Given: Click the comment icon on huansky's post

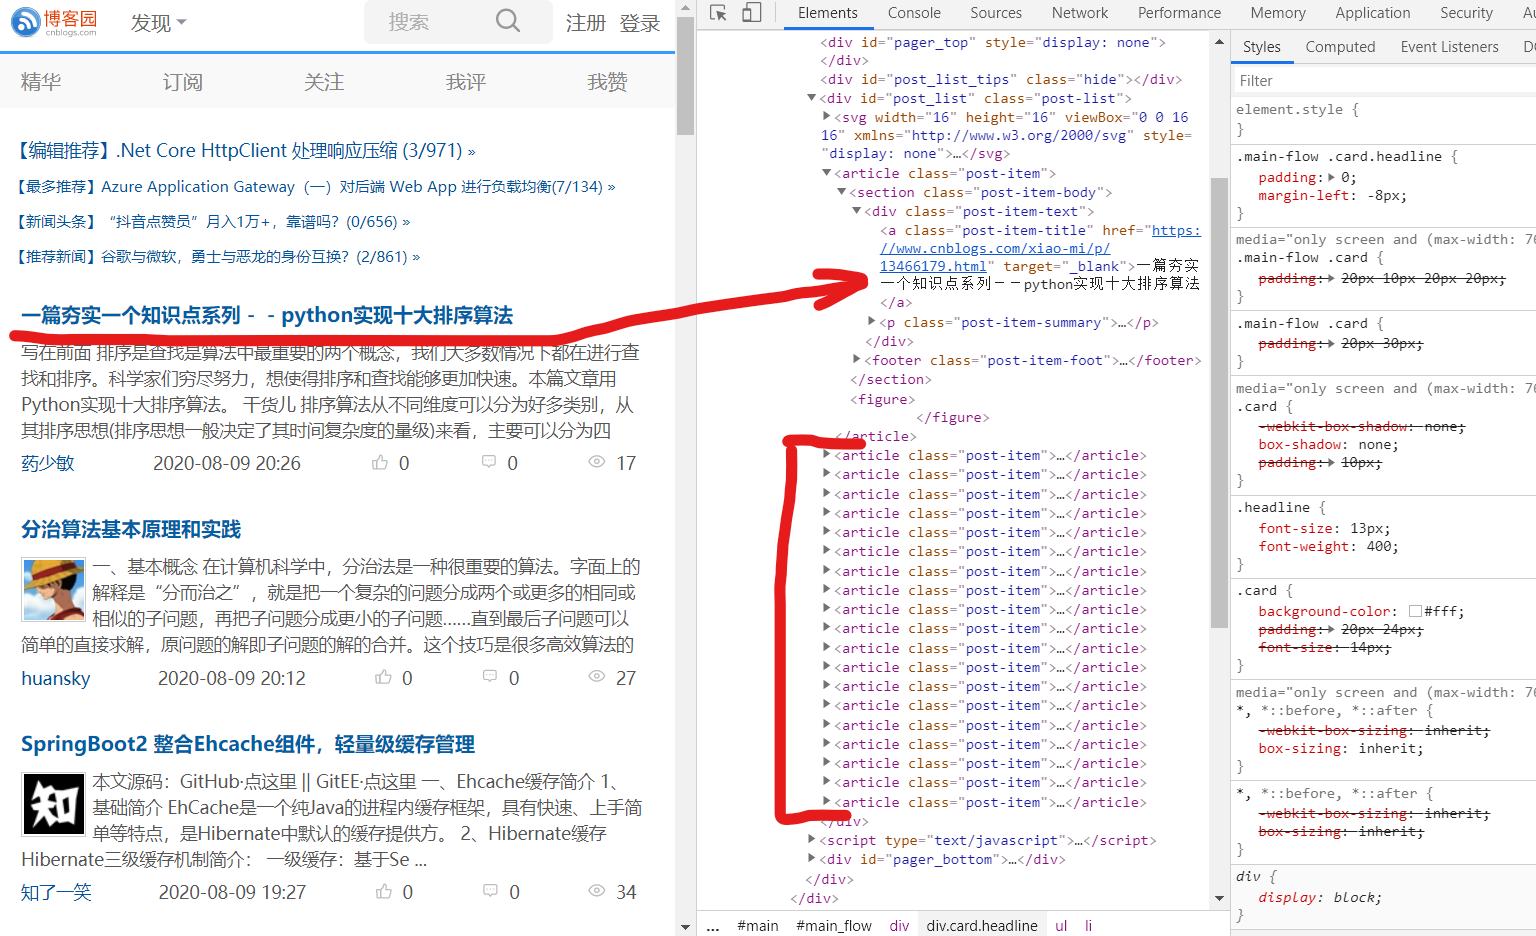Looking at the screenshot, I should pos(490,677).
